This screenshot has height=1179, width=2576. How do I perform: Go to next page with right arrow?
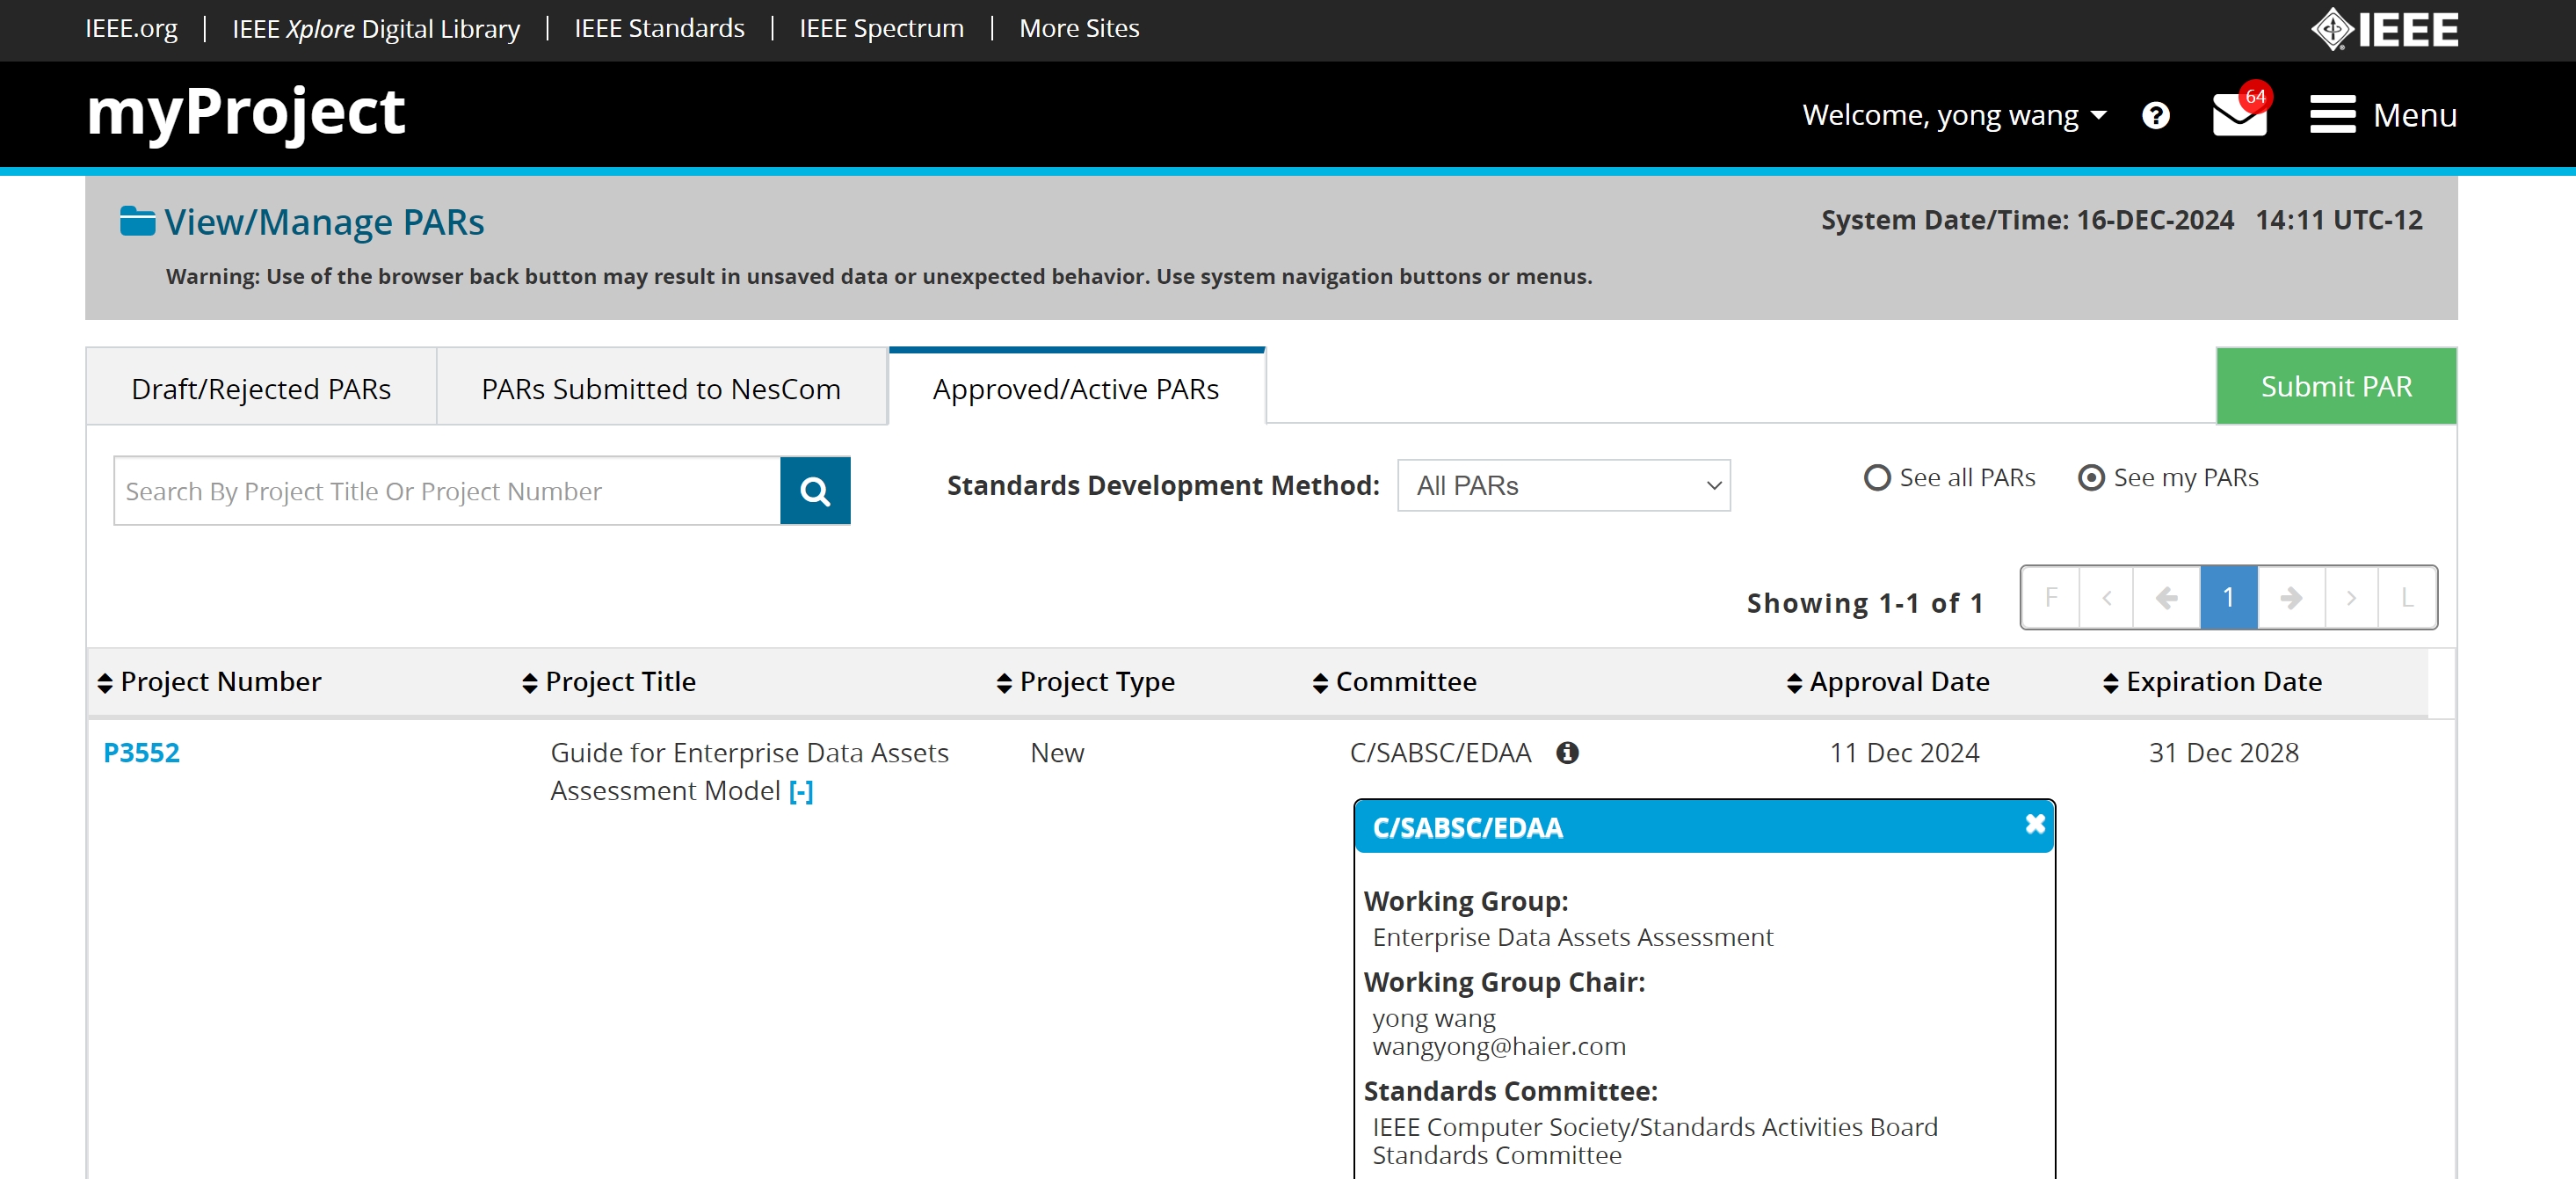tap(2290, 598)
